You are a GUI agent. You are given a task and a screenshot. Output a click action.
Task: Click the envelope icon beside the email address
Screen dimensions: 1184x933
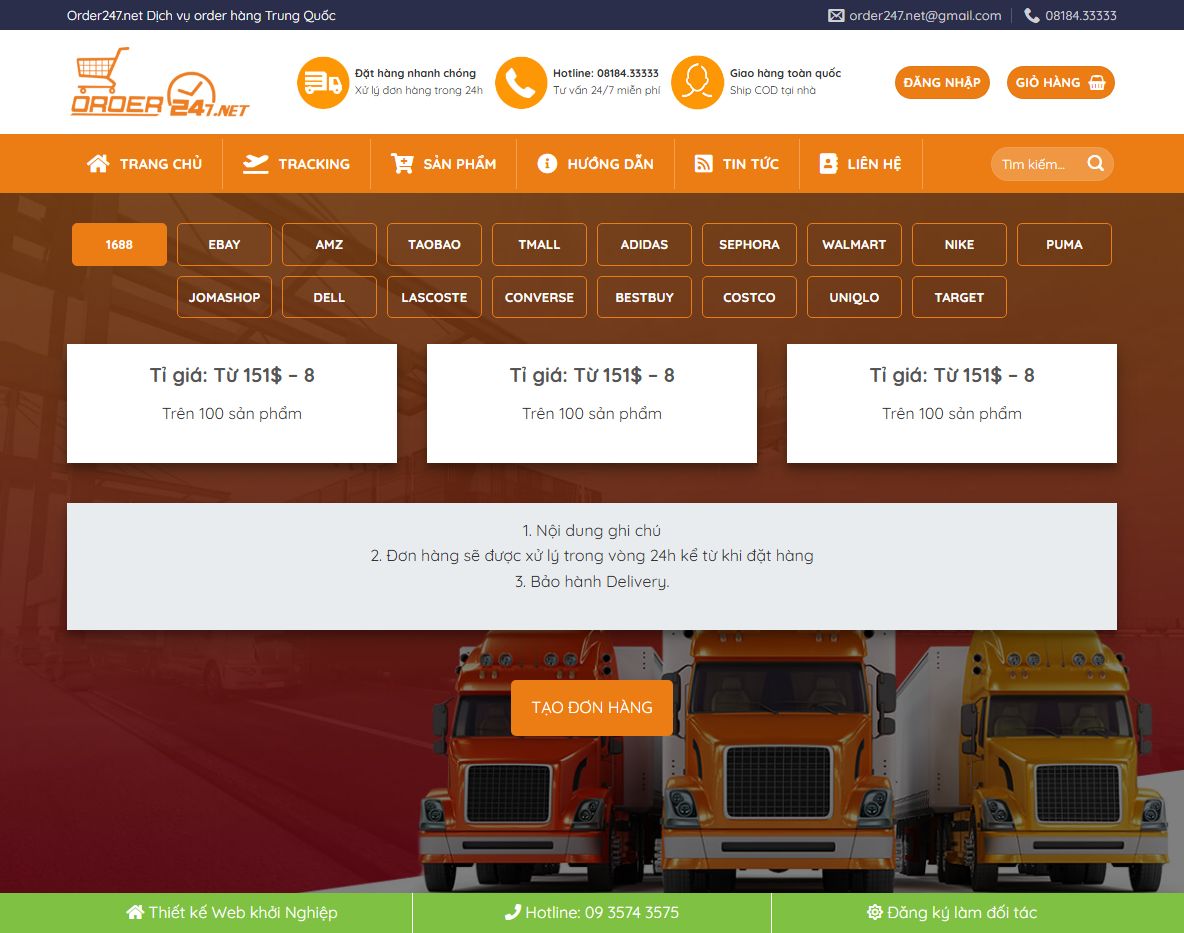[x=836, y=15]
